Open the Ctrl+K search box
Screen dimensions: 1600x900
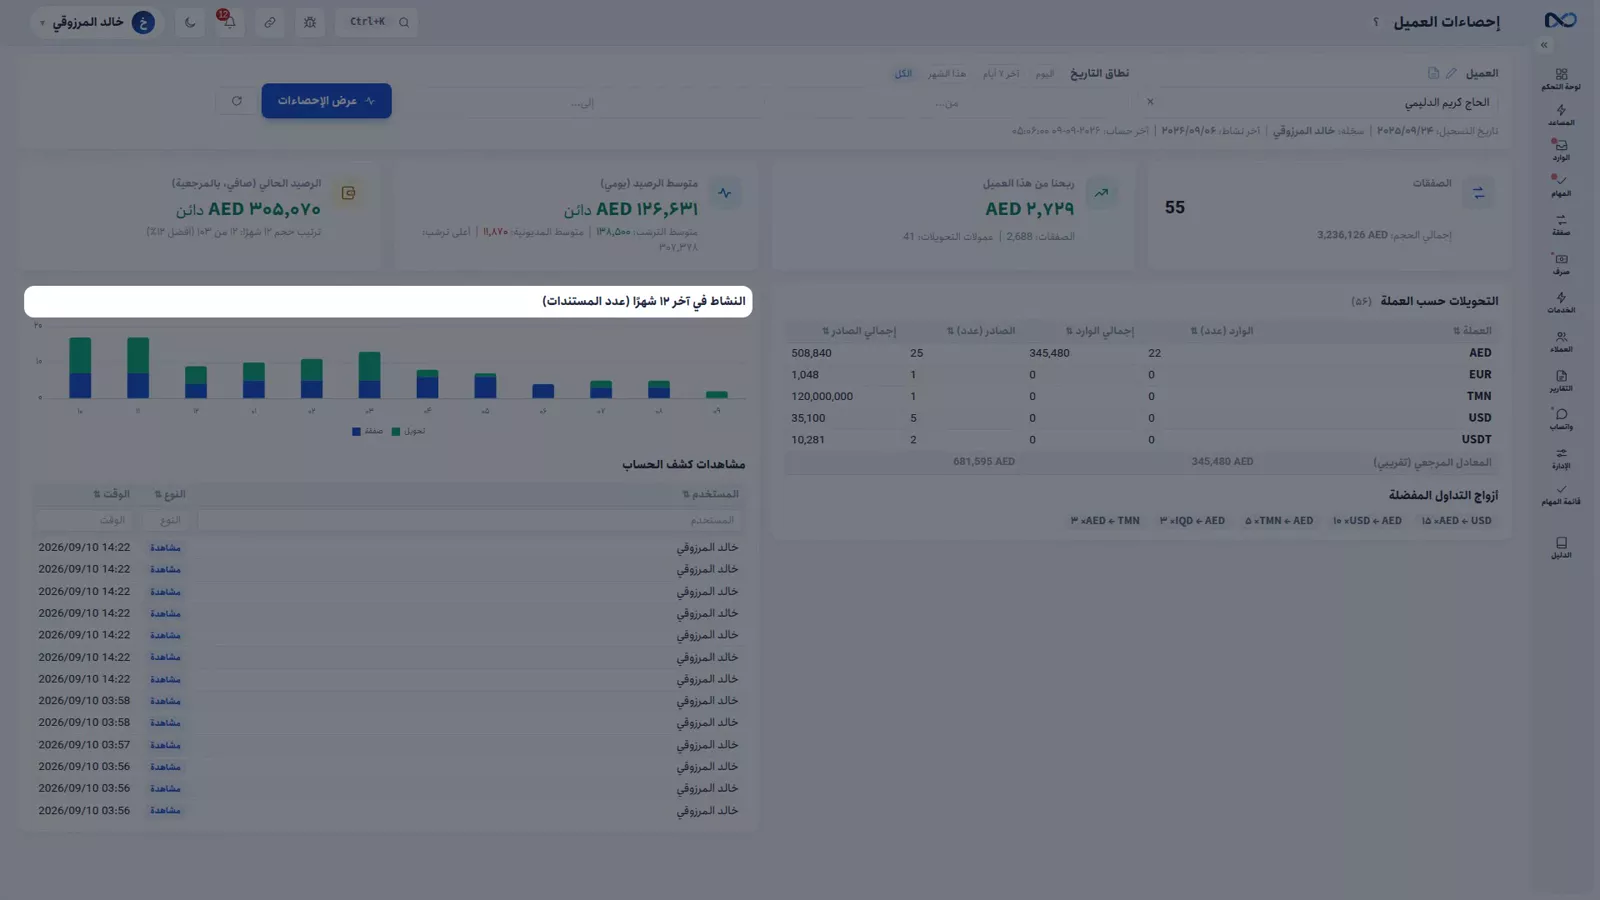point(377,22)
